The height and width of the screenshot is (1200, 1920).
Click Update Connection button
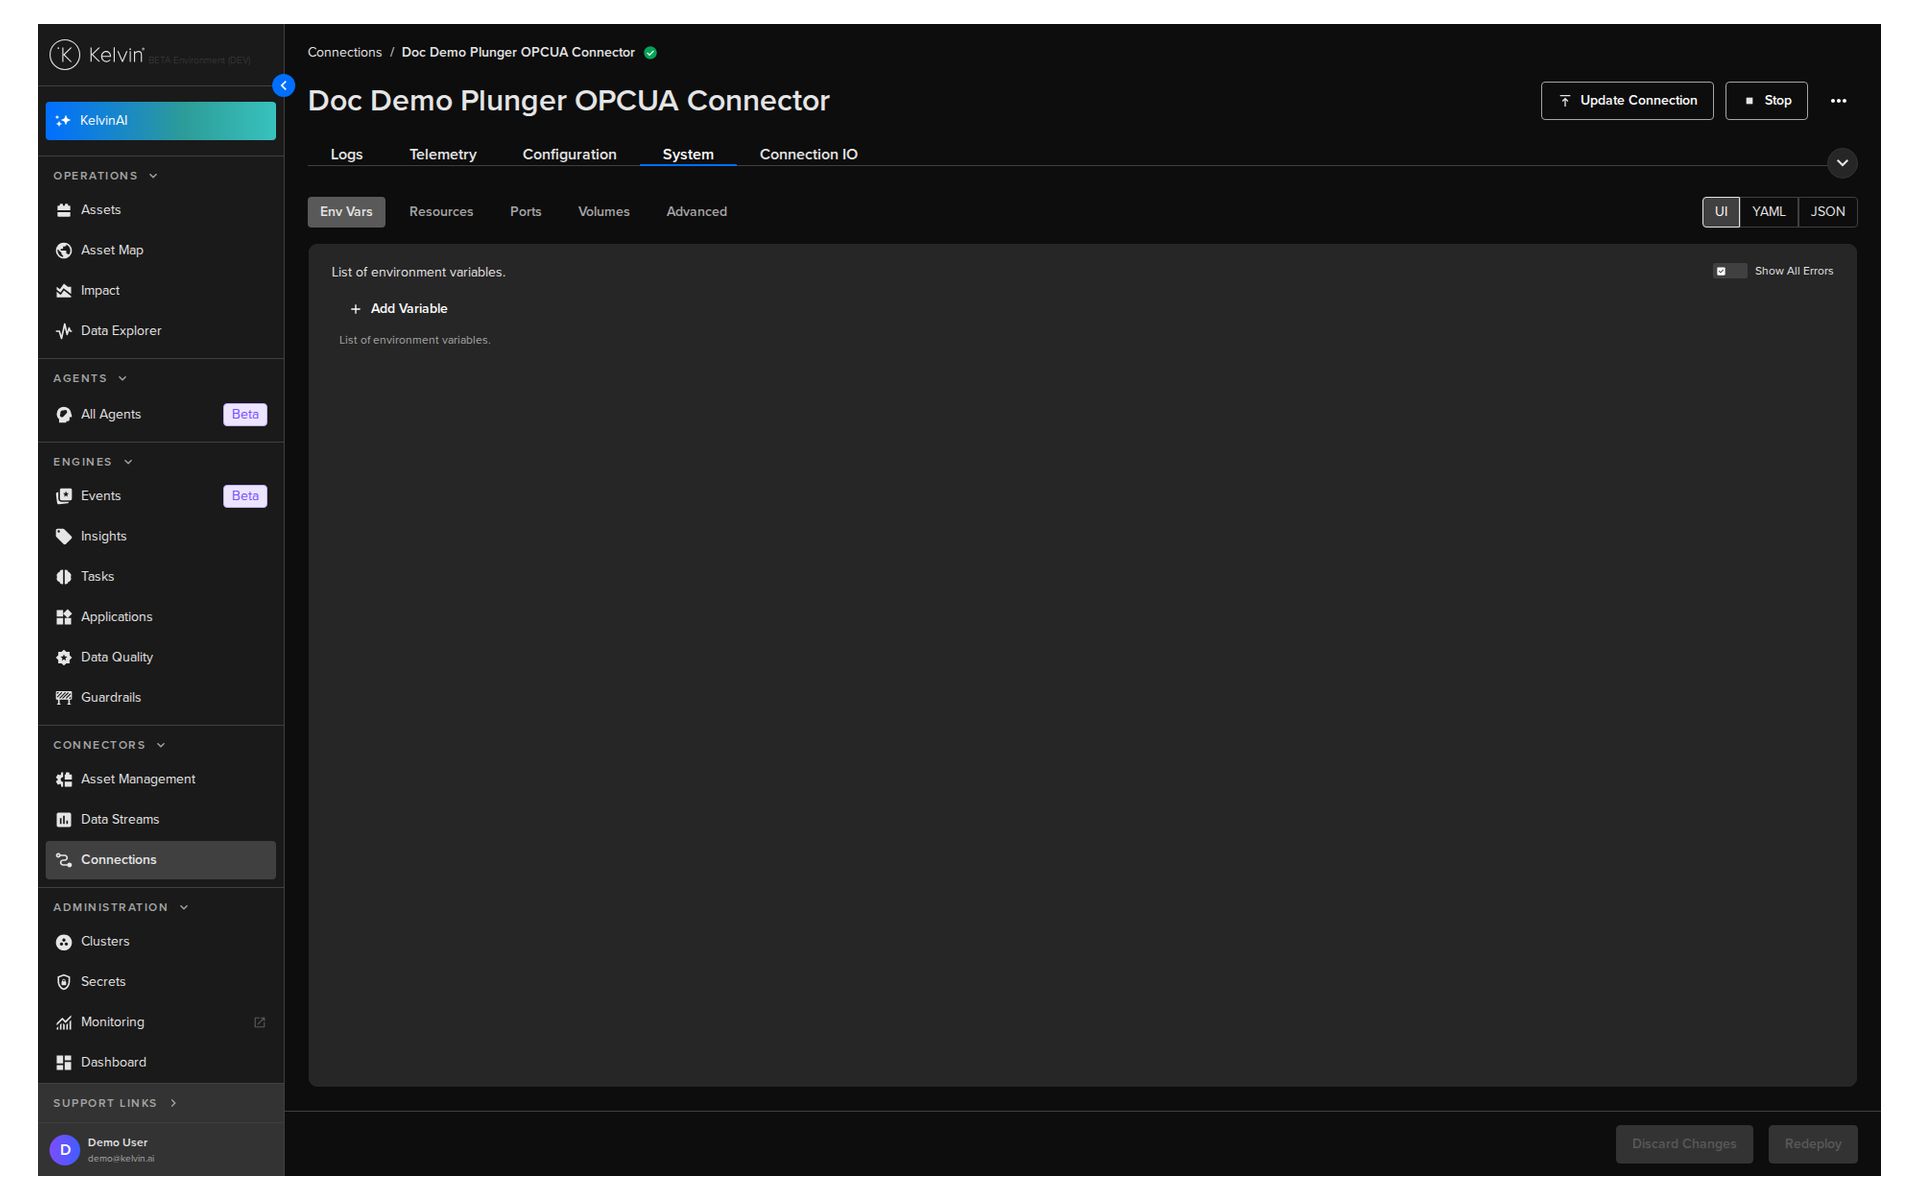(1627, 101)
